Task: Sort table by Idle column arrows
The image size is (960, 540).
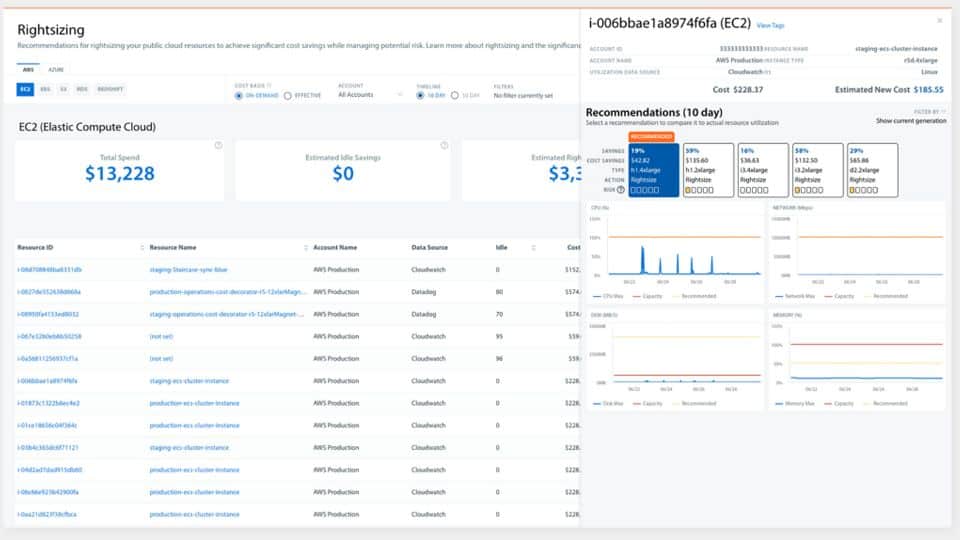Action: [533, 247]
